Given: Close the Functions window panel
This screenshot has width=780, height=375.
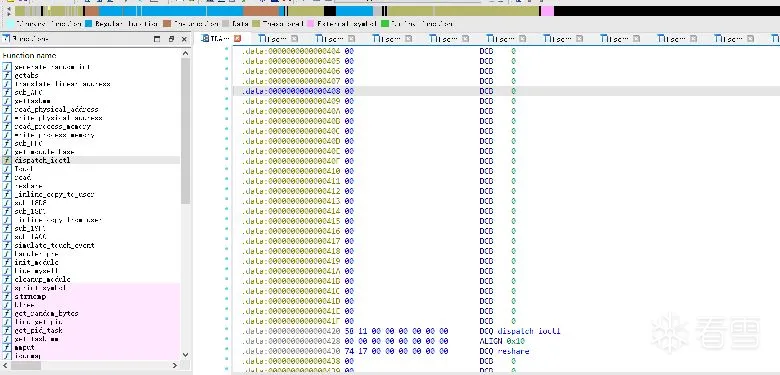Looking at the screenshot, I should 184,39.
